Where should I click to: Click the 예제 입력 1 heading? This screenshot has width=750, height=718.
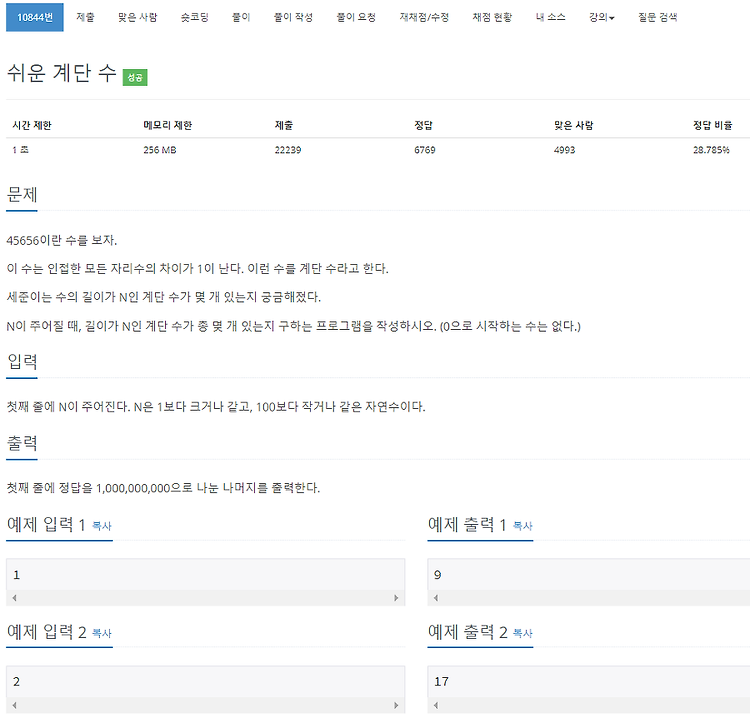point(46,525)
